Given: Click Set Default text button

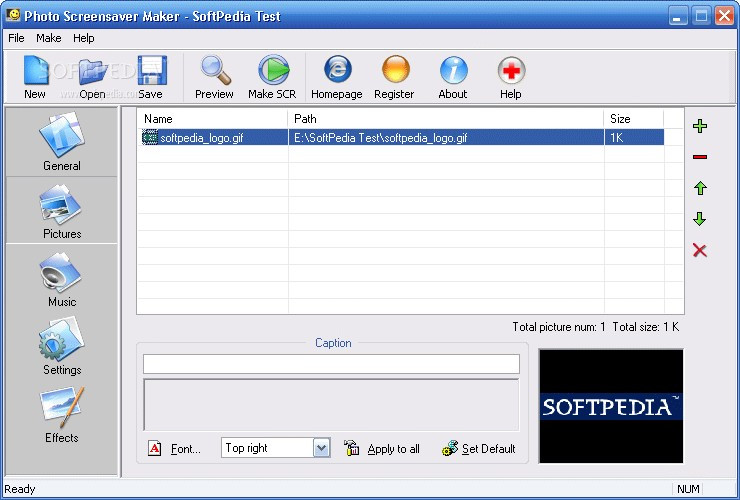Looking at the screenshot, I should click(488, 449).
